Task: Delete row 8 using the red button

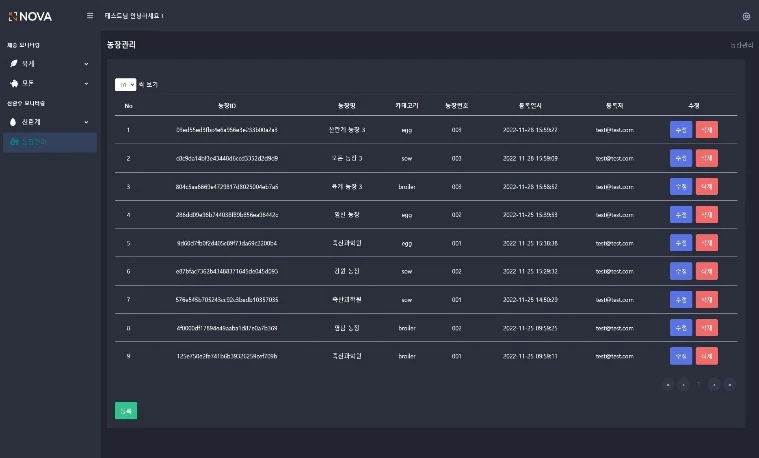Action: pyautogui.click(x=707, y=327)
